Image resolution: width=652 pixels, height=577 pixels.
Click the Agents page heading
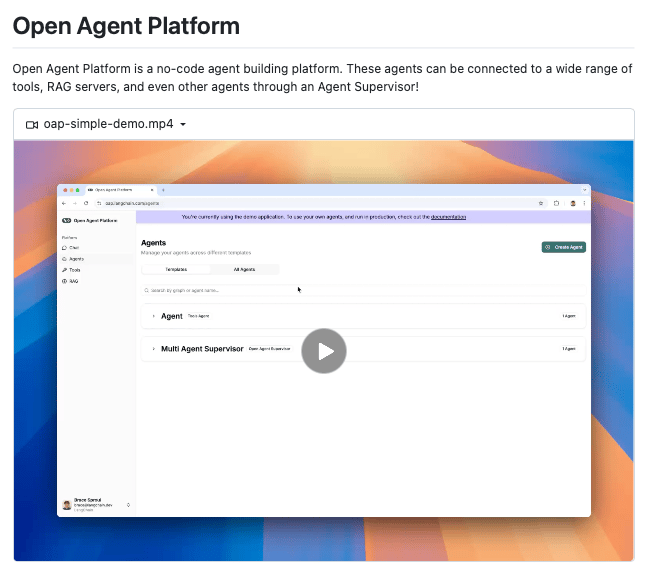click(153, 243)
